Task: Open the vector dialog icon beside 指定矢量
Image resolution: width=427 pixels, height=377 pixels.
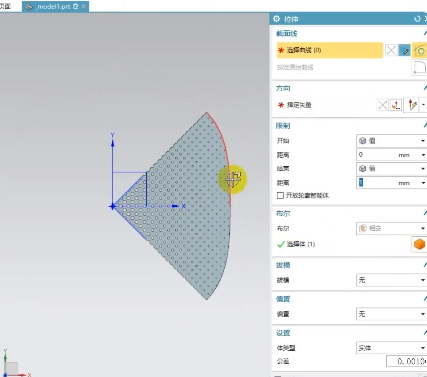Action: (396, 105)
